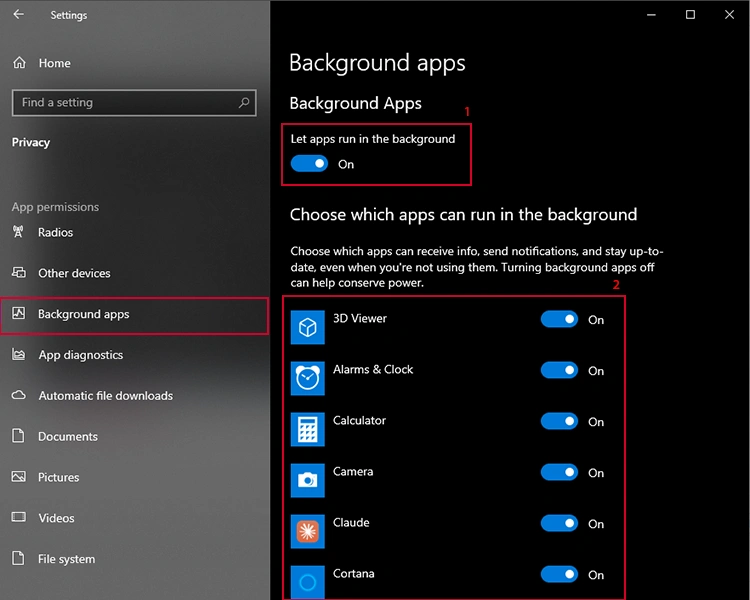The height and width of the screenshot is (600, 750).
Task: Click the Privacy section heading
Action: (x=31, y=142)
